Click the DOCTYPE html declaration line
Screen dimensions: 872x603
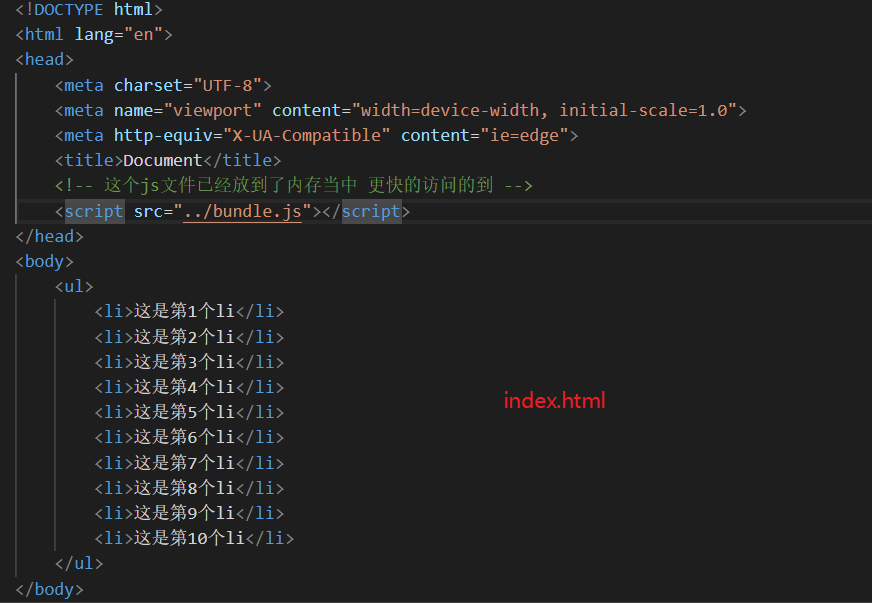point(89,9)
